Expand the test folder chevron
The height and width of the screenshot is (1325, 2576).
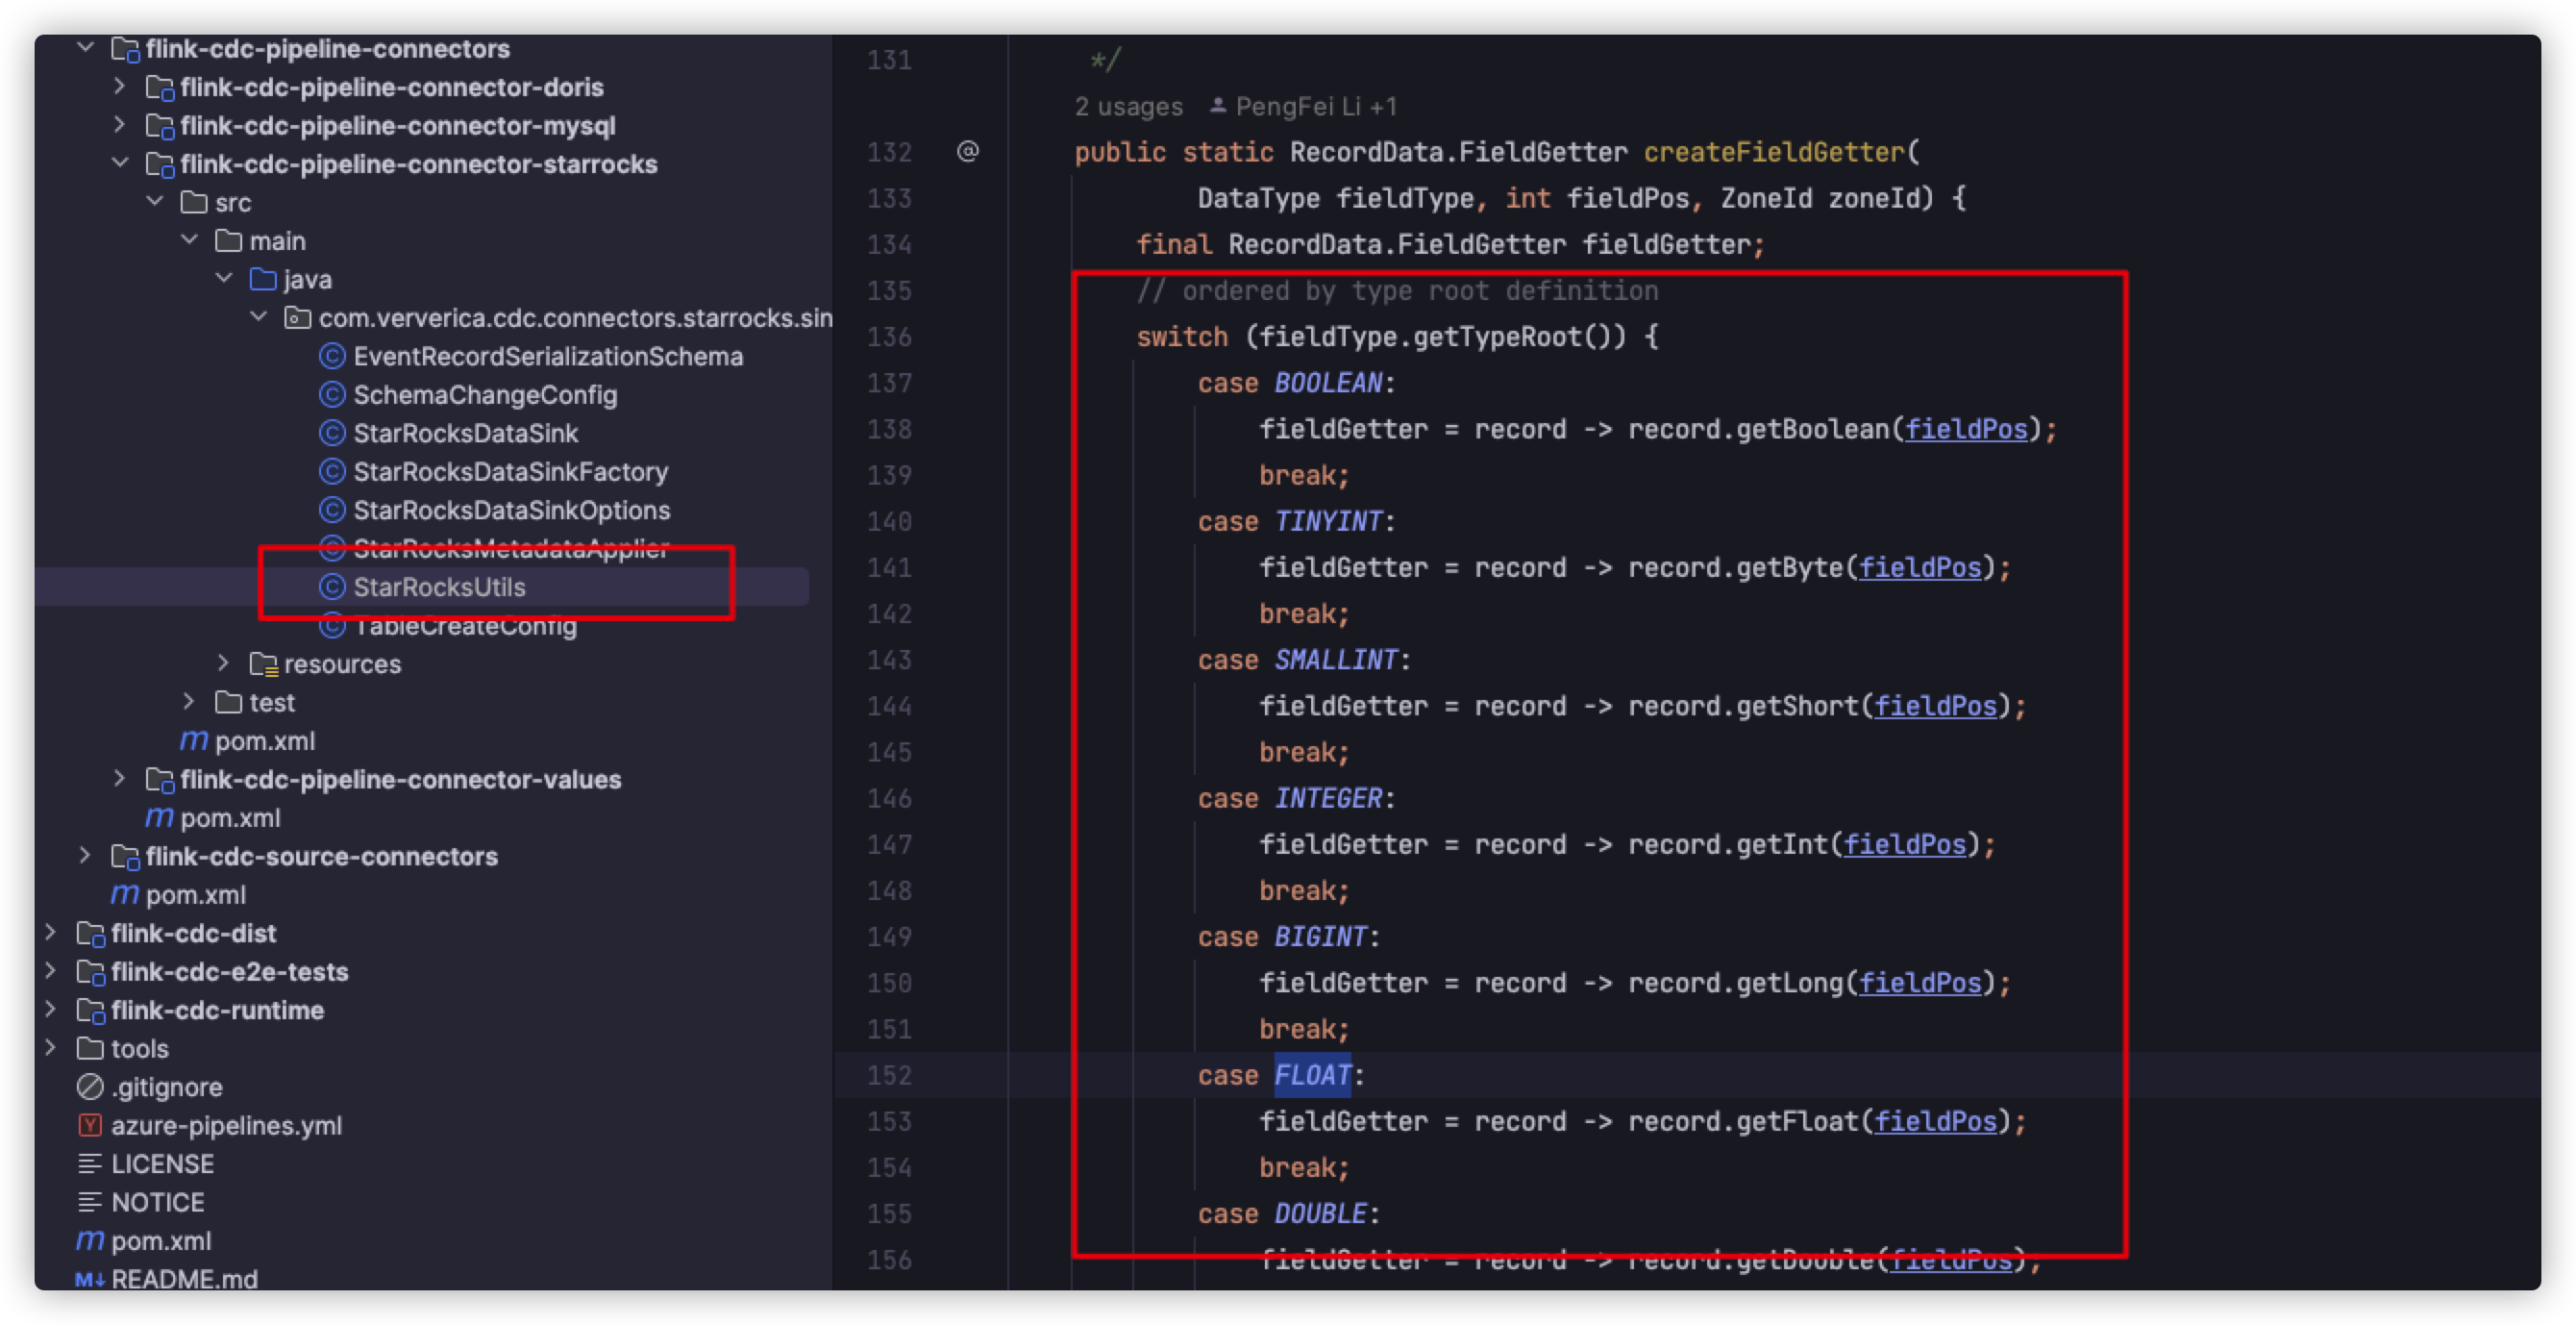pos(189,702)
